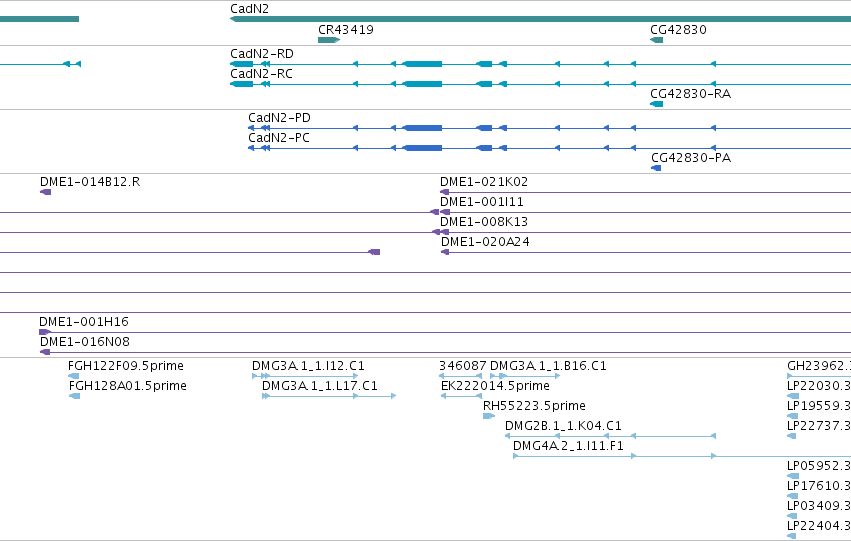
Task: Click the LP17610 EST label
Action: [819, 486]
